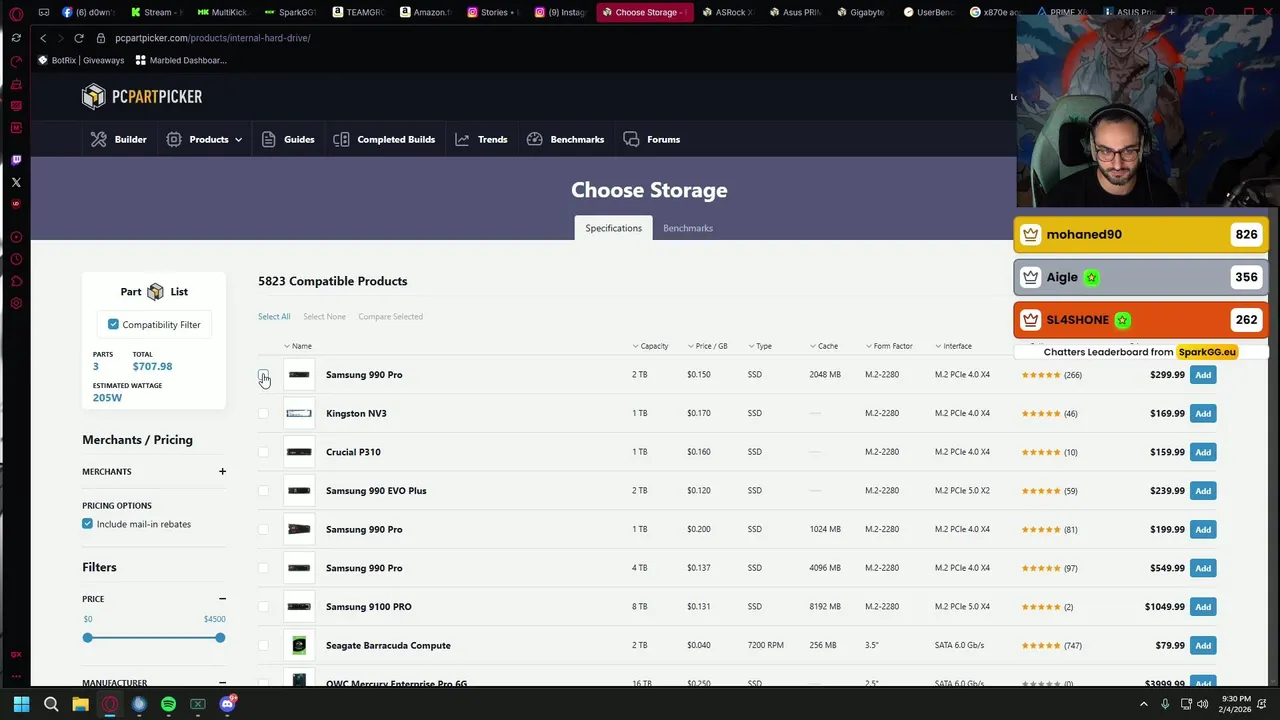Image resolution: width=1280 pixels, height=720 pixels.
Task: Open the Samsung 9100 PRO product link
Action: click(368, 607)
